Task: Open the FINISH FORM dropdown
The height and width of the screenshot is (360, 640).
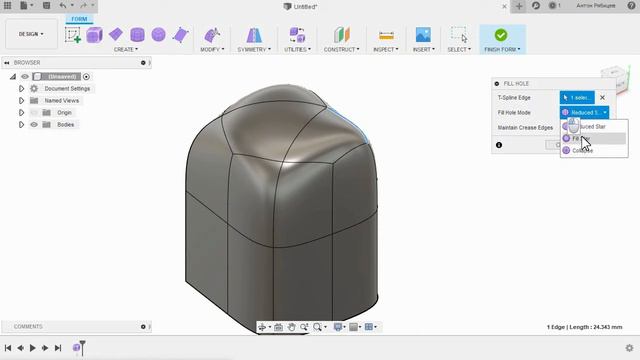Action: [x=502, y=49]
